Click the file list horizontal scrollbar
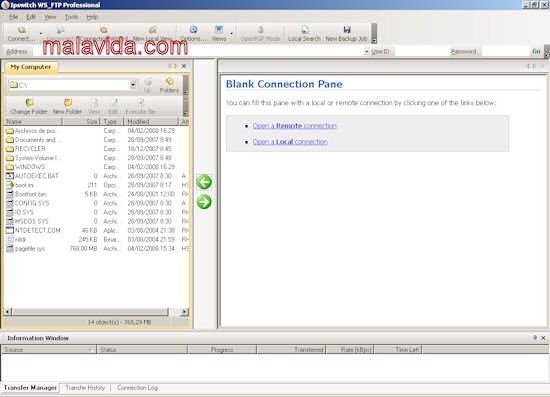Screen dimensions: 550x397 (x=90, y=311)
